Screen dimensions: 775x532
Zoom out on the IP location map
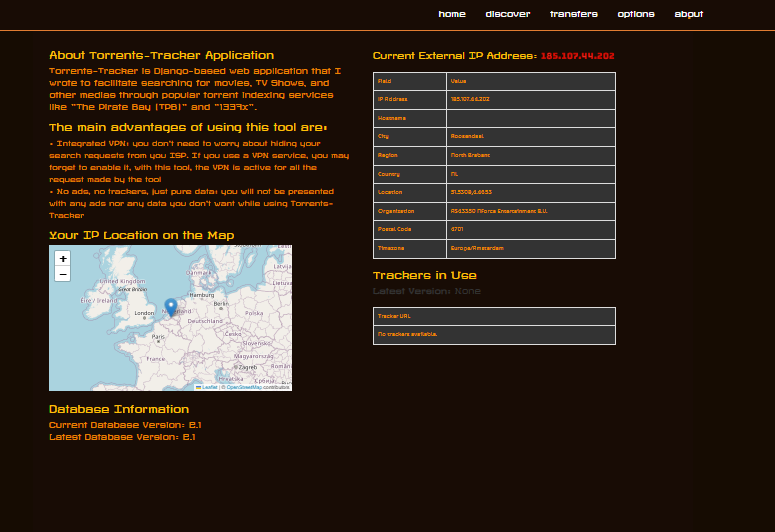click(x=62, y=274)
